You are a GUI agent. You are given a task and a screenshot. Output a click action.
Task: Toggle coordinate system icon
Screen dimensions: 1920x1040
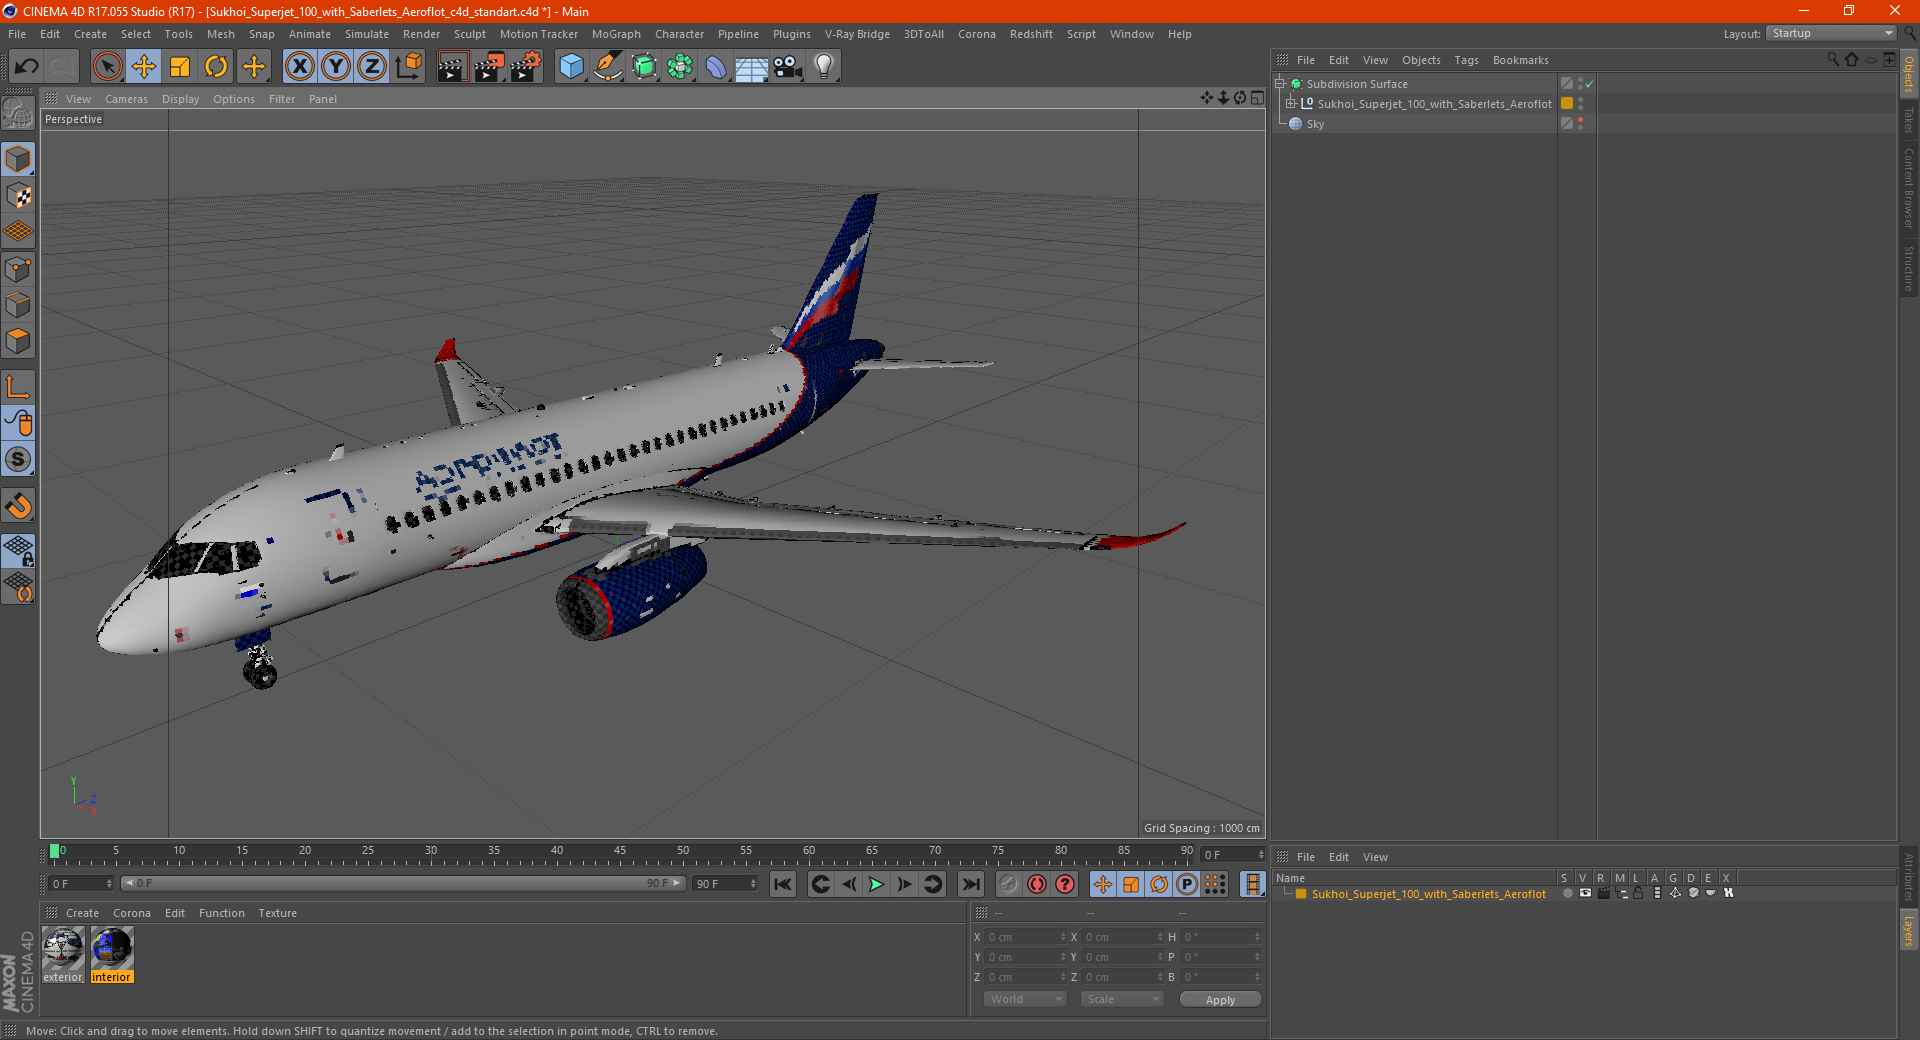pos(408,67)
